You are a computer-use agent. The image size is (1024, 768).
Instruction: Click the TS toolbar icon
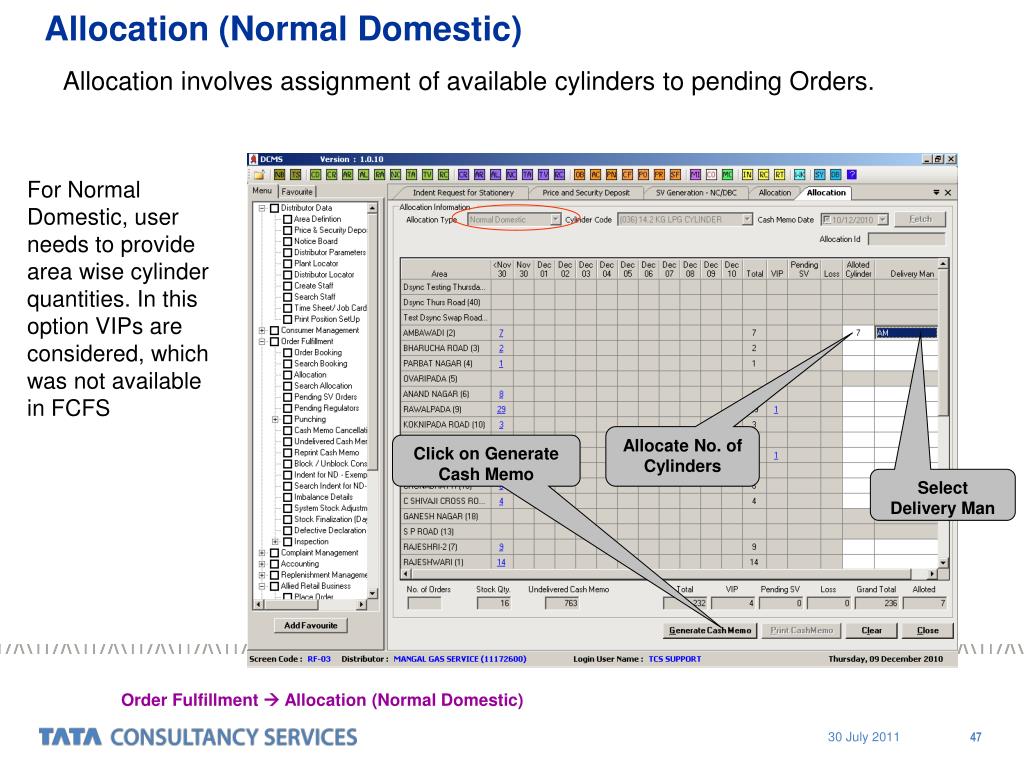pyautogui.click(x=296, y=174)
